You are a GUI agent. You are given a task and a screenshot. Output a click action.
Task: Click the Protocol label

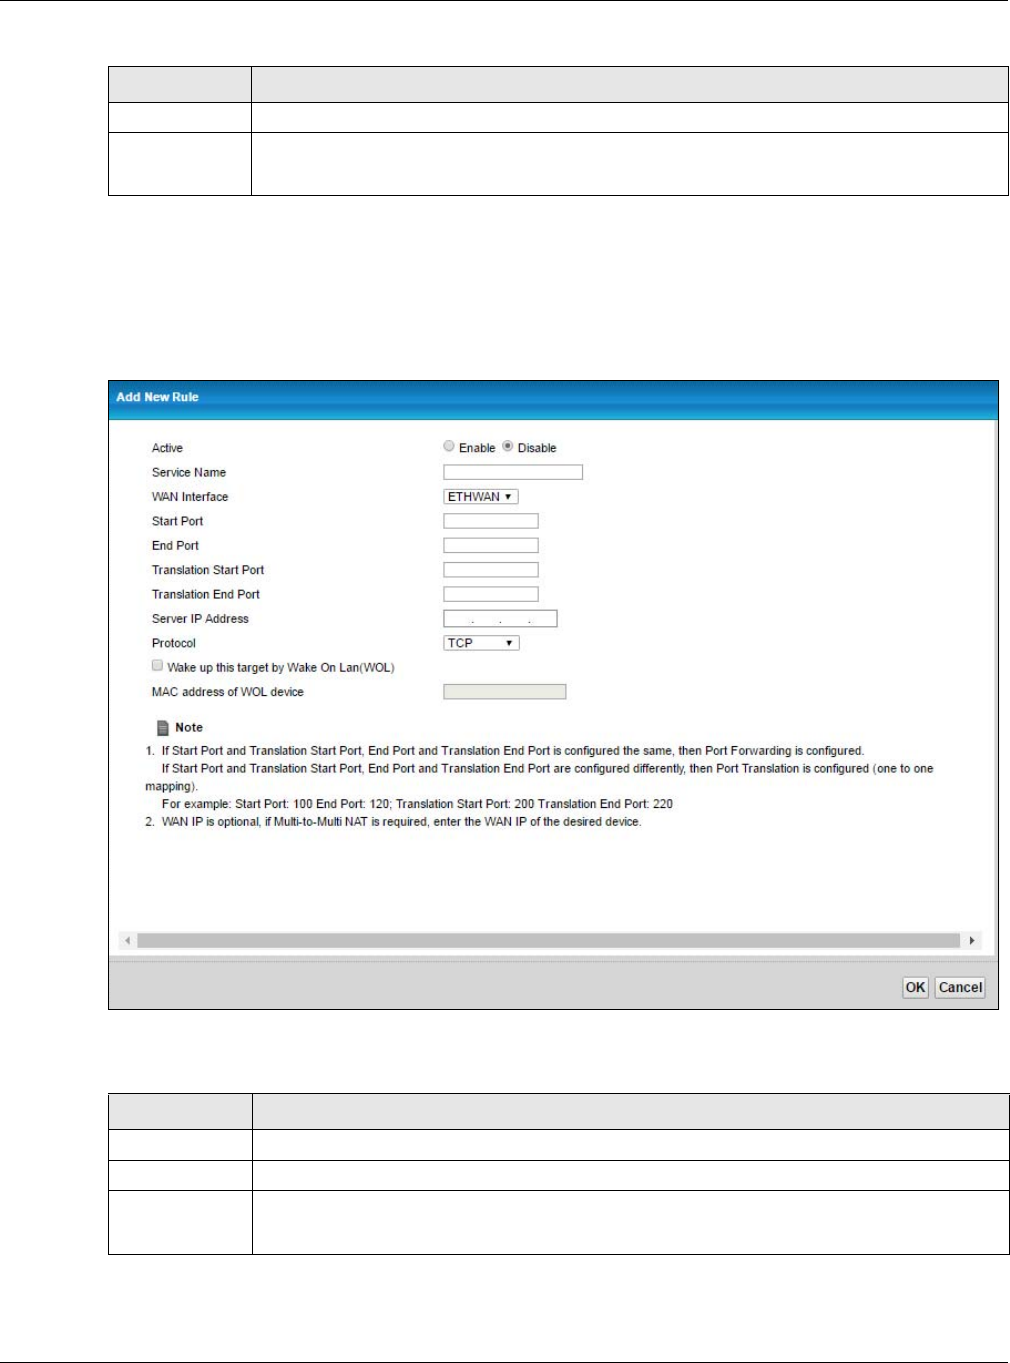point(174,643)
